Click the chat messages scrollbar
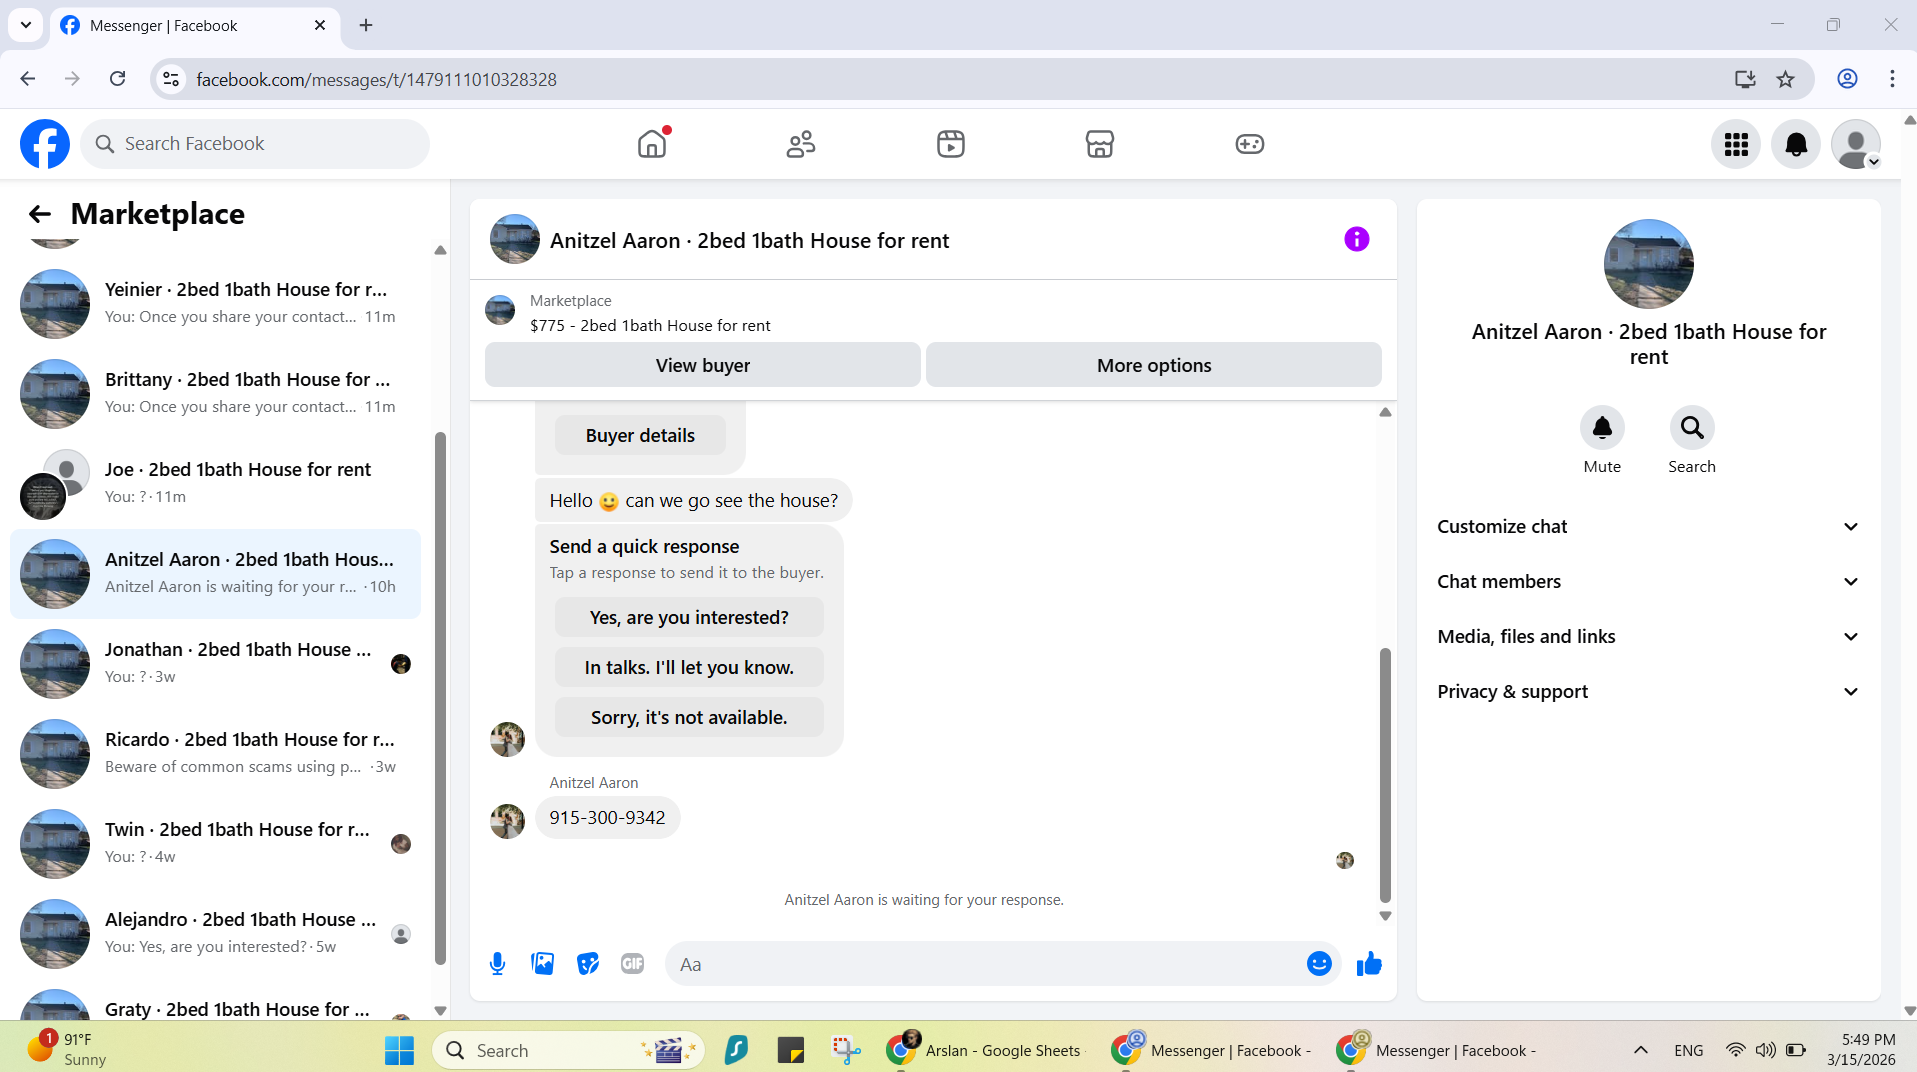Screen dimensions: 1917x1072 [1385, 775]
